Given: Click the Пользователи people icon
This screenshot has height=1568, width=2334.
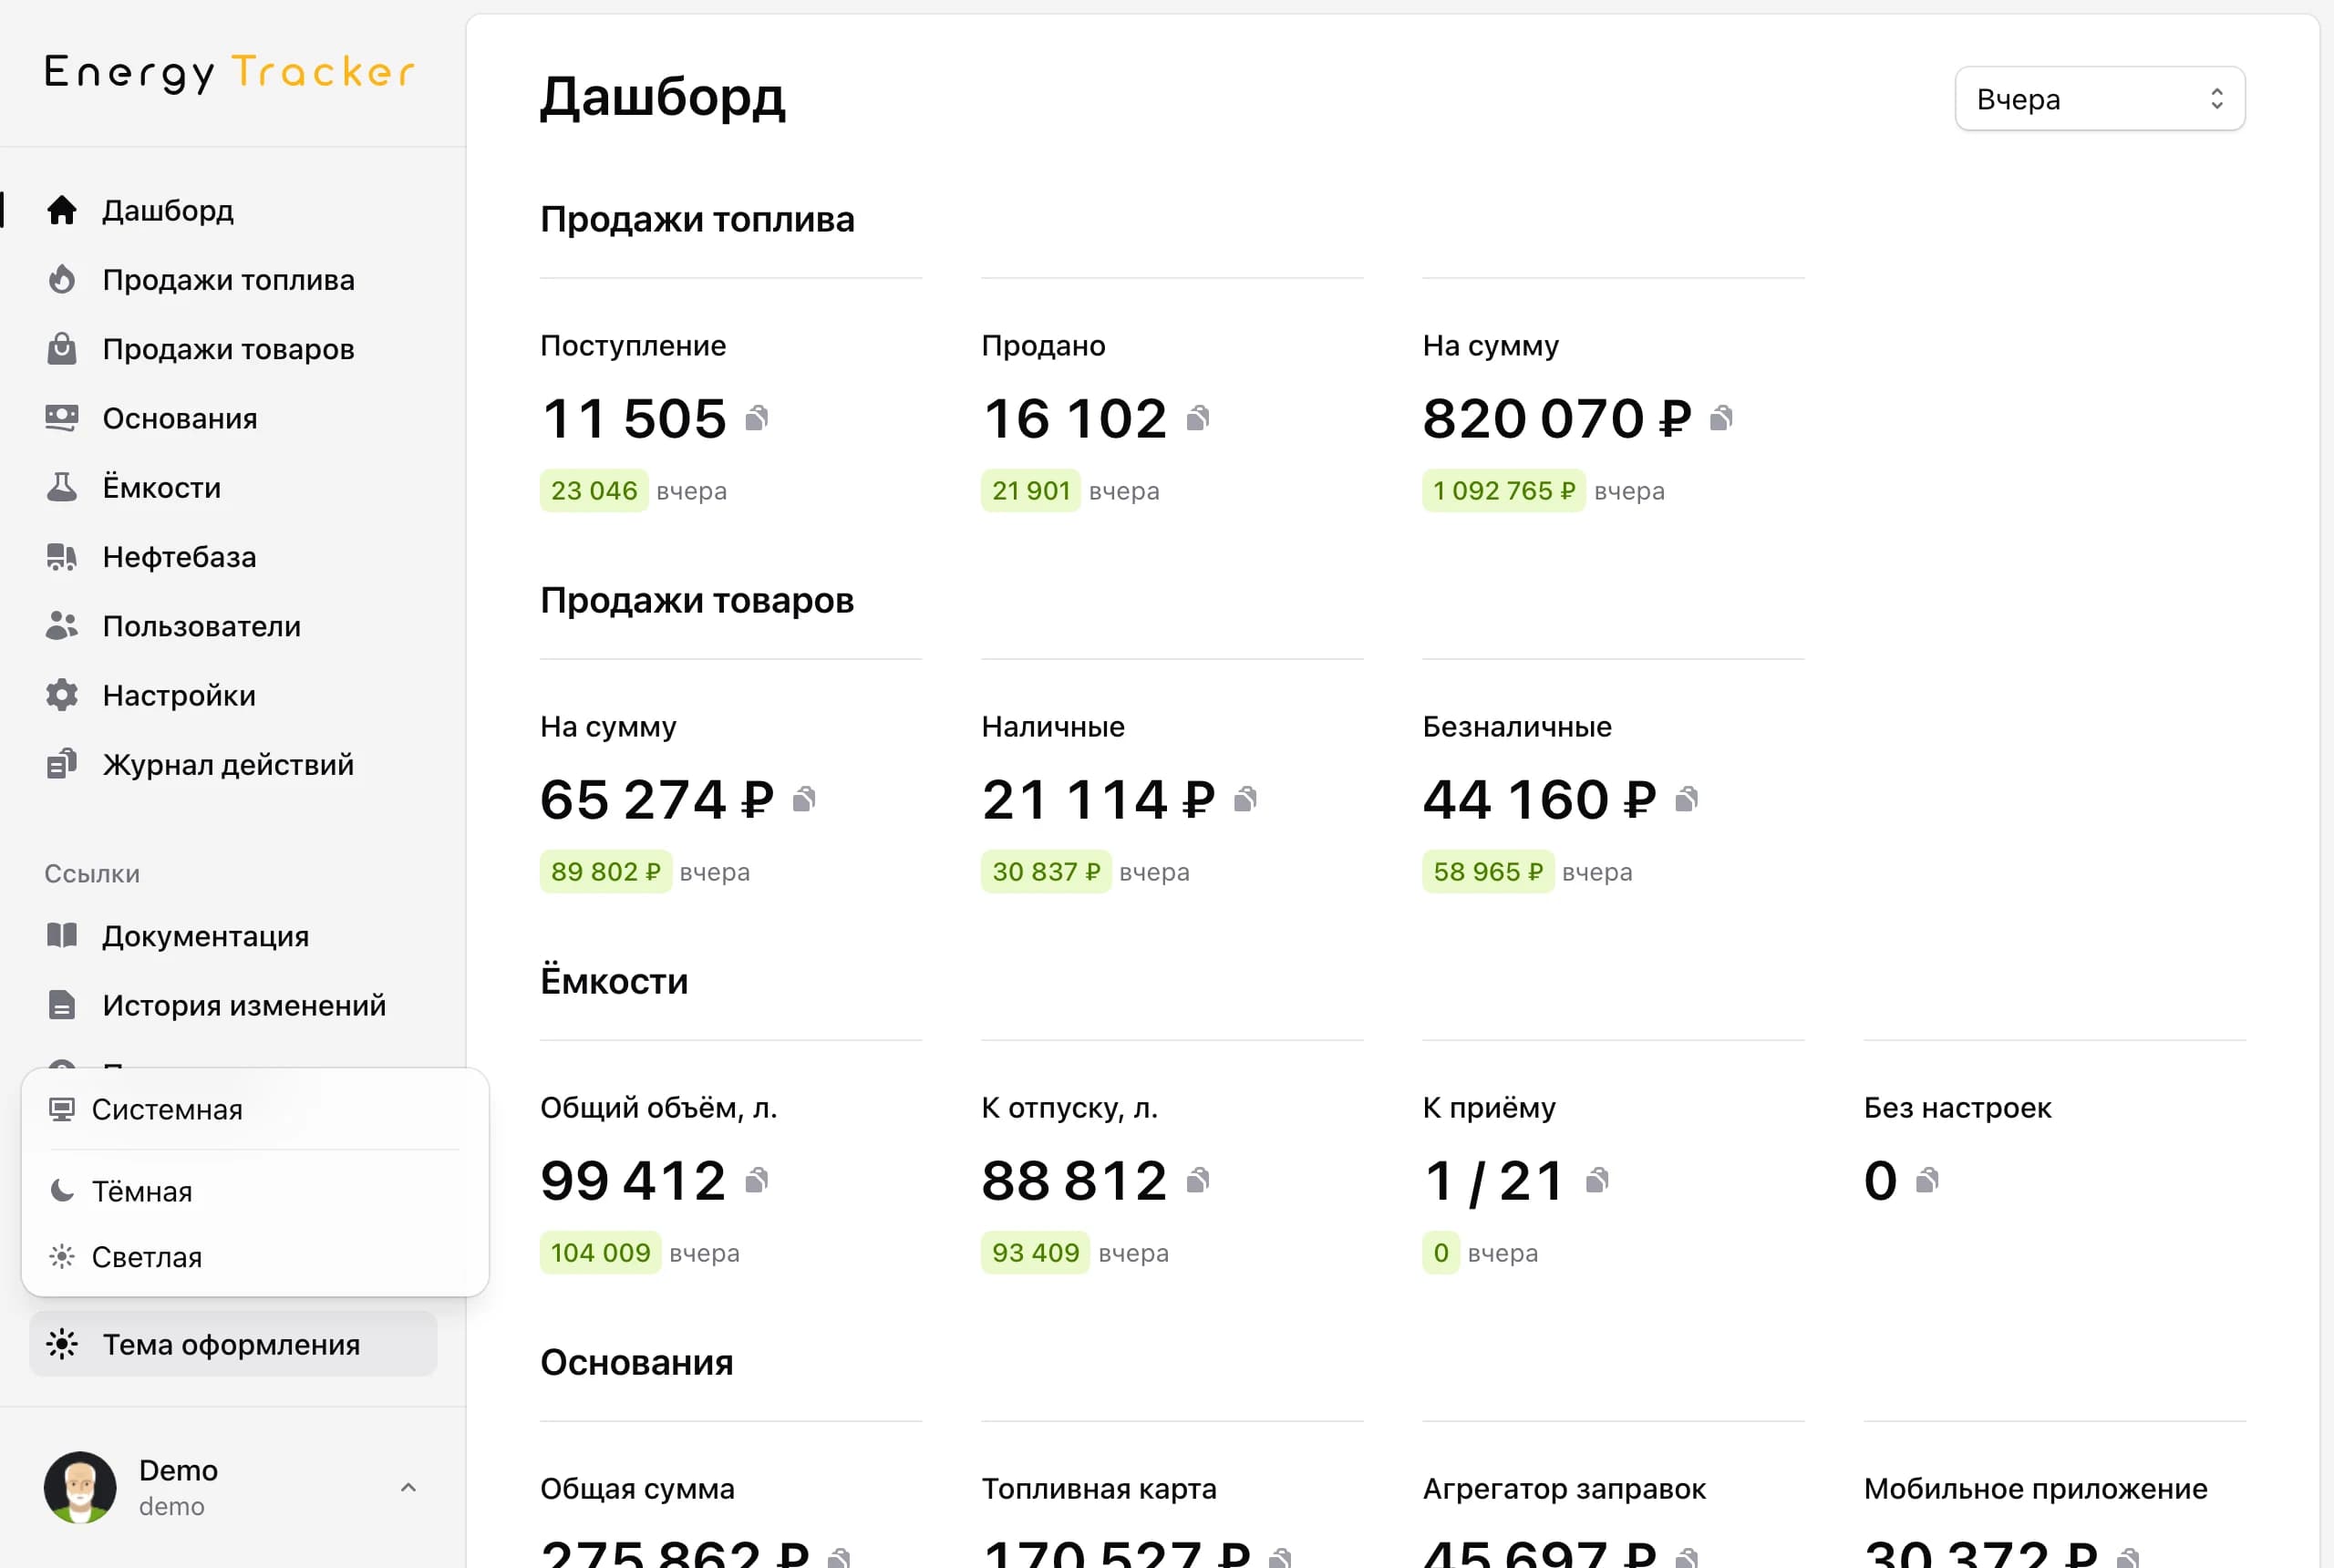Looking at the screenshot, I should pos(62,626).
